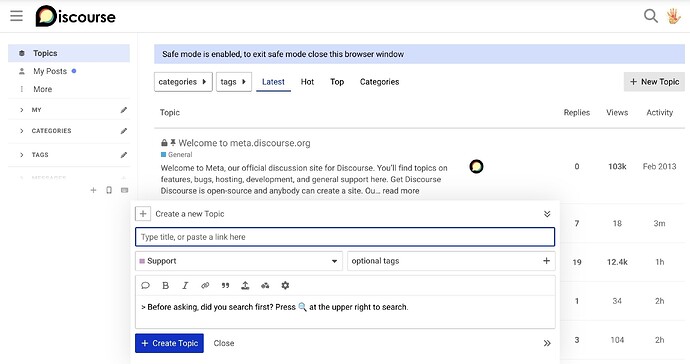Open the user avatar menu
The width and height of the screenshot is (690, 364).
pos(673,16)
